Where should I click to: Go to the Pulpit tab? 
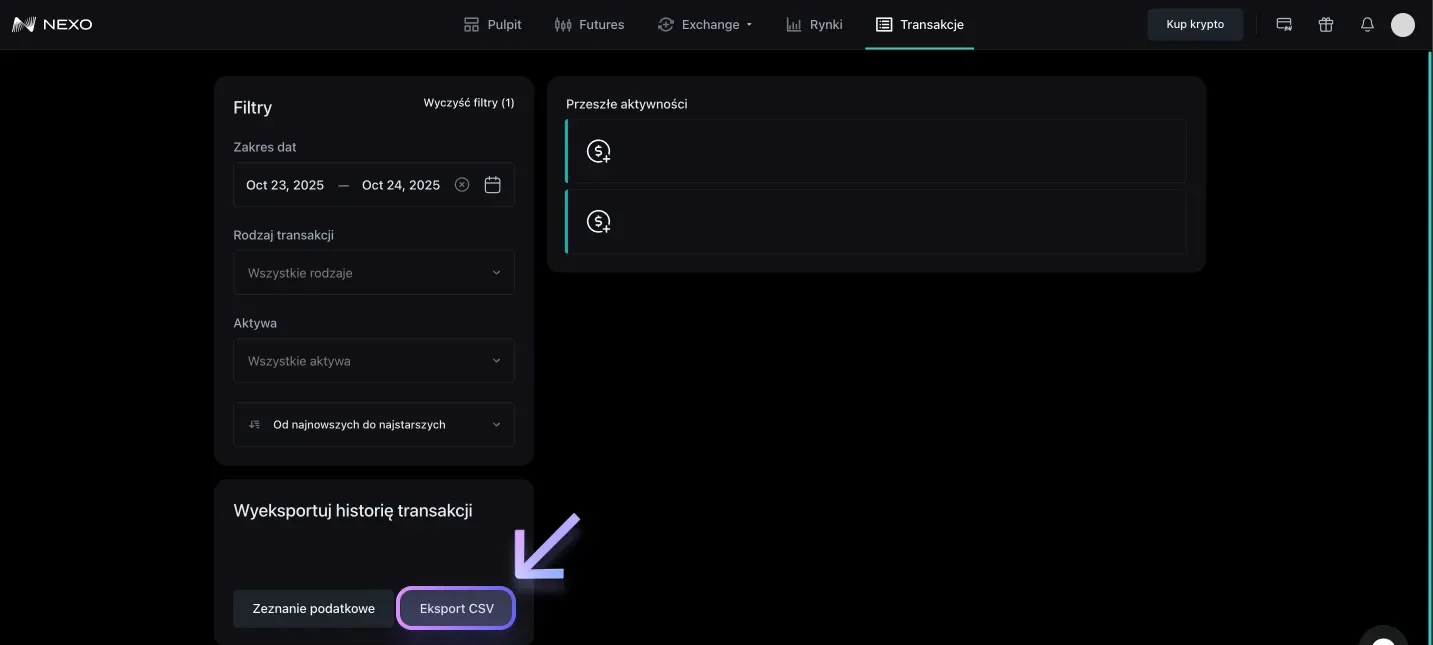(493, 25)
